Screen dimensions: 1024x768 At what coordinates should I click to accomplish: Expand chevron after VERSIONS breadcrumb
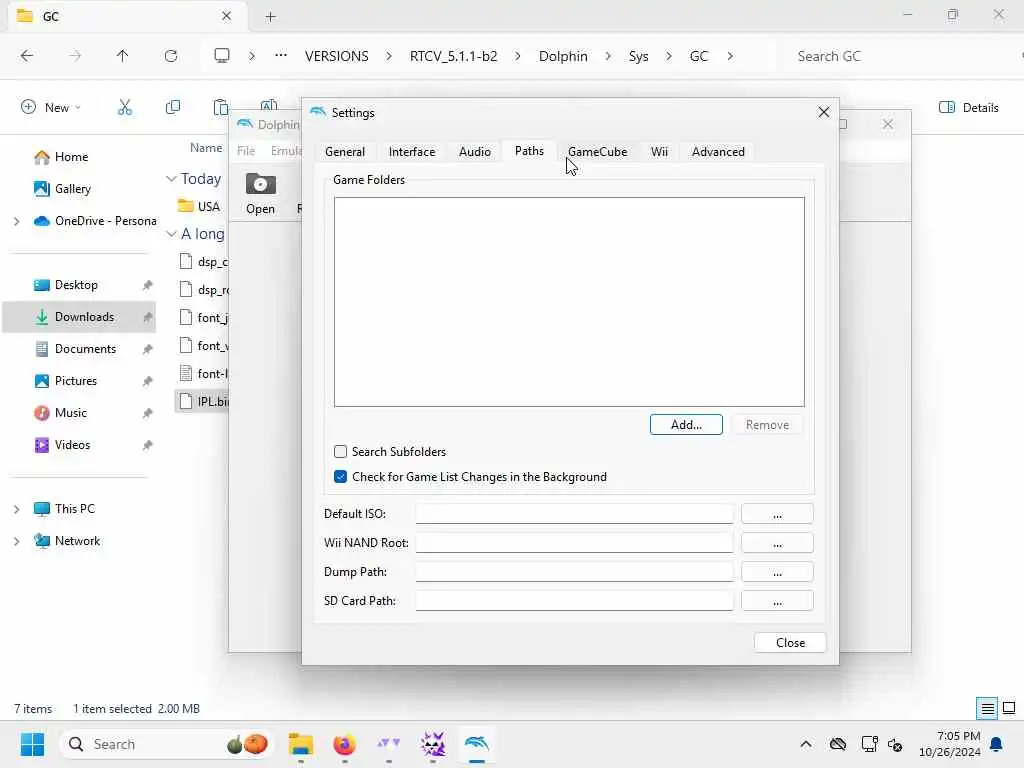point(389,56)
